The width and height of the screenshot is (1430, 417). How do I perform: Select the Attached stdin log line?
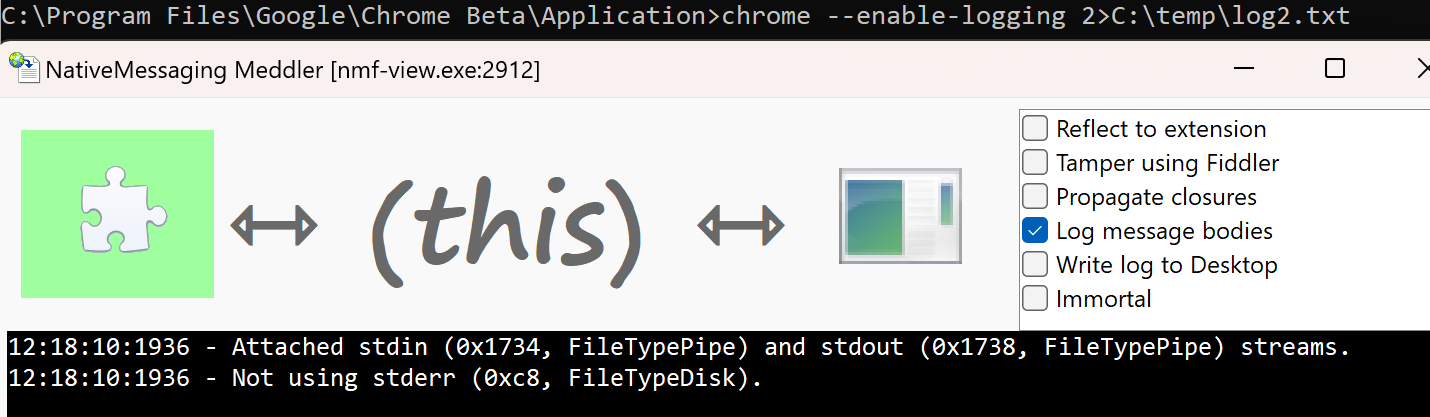coord(678,347)
